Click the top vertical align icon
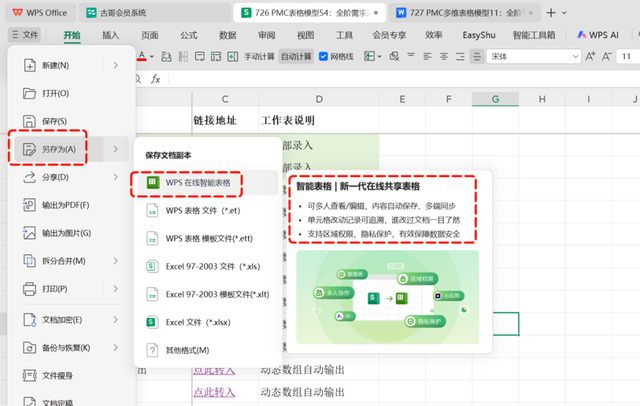Screen dimensions: 640x406 [411, 55]
